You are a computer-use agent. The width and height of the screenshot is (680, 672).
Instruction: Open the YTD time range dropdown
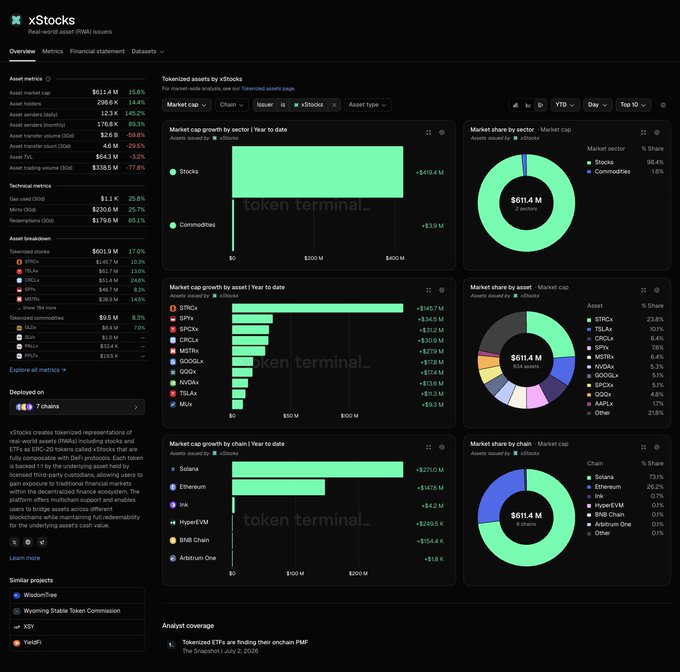565,105
